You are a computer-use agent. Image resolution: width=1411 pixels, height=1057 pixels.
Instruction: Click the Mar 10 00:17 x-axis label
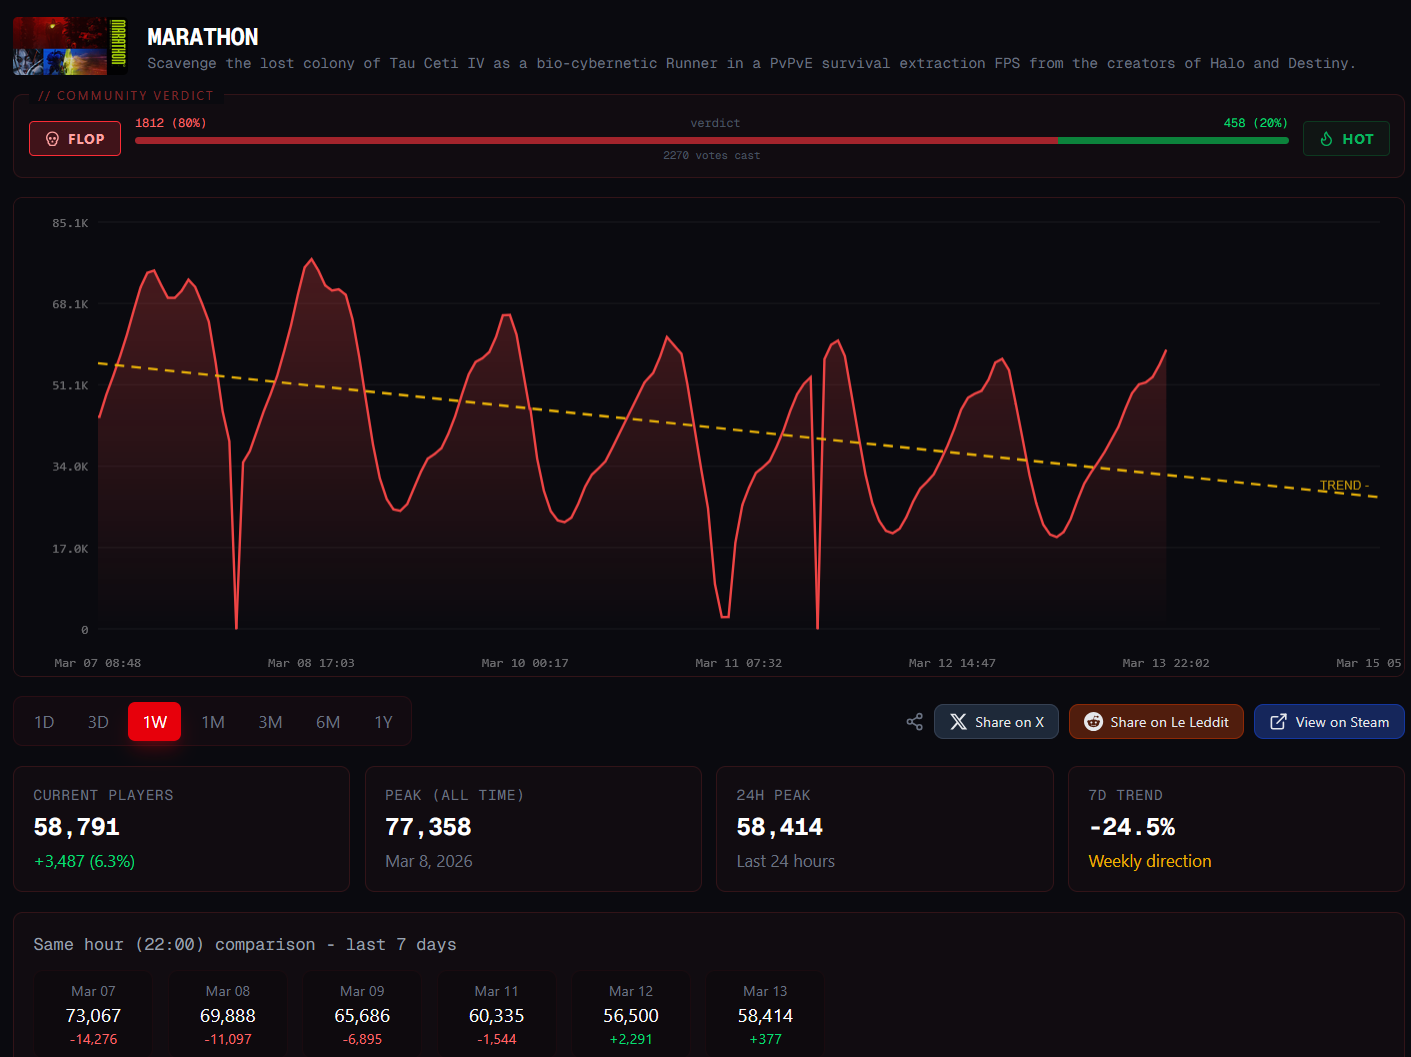[x=525, y=663]
